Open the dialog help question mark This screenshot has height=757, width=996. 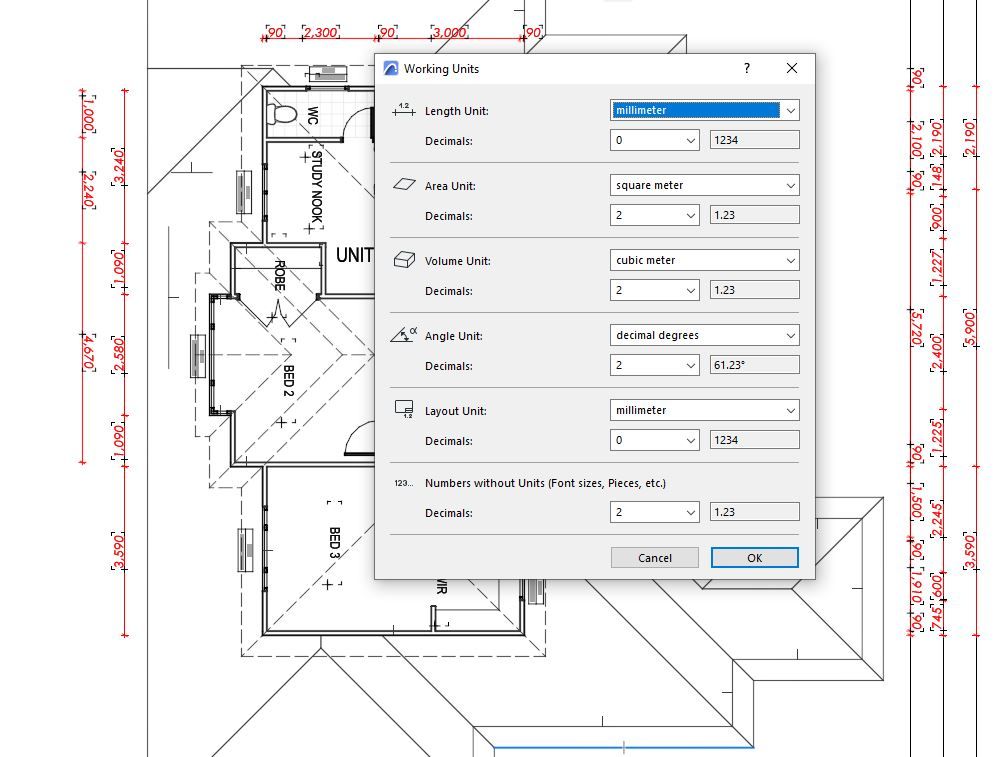tap(747, 68)
